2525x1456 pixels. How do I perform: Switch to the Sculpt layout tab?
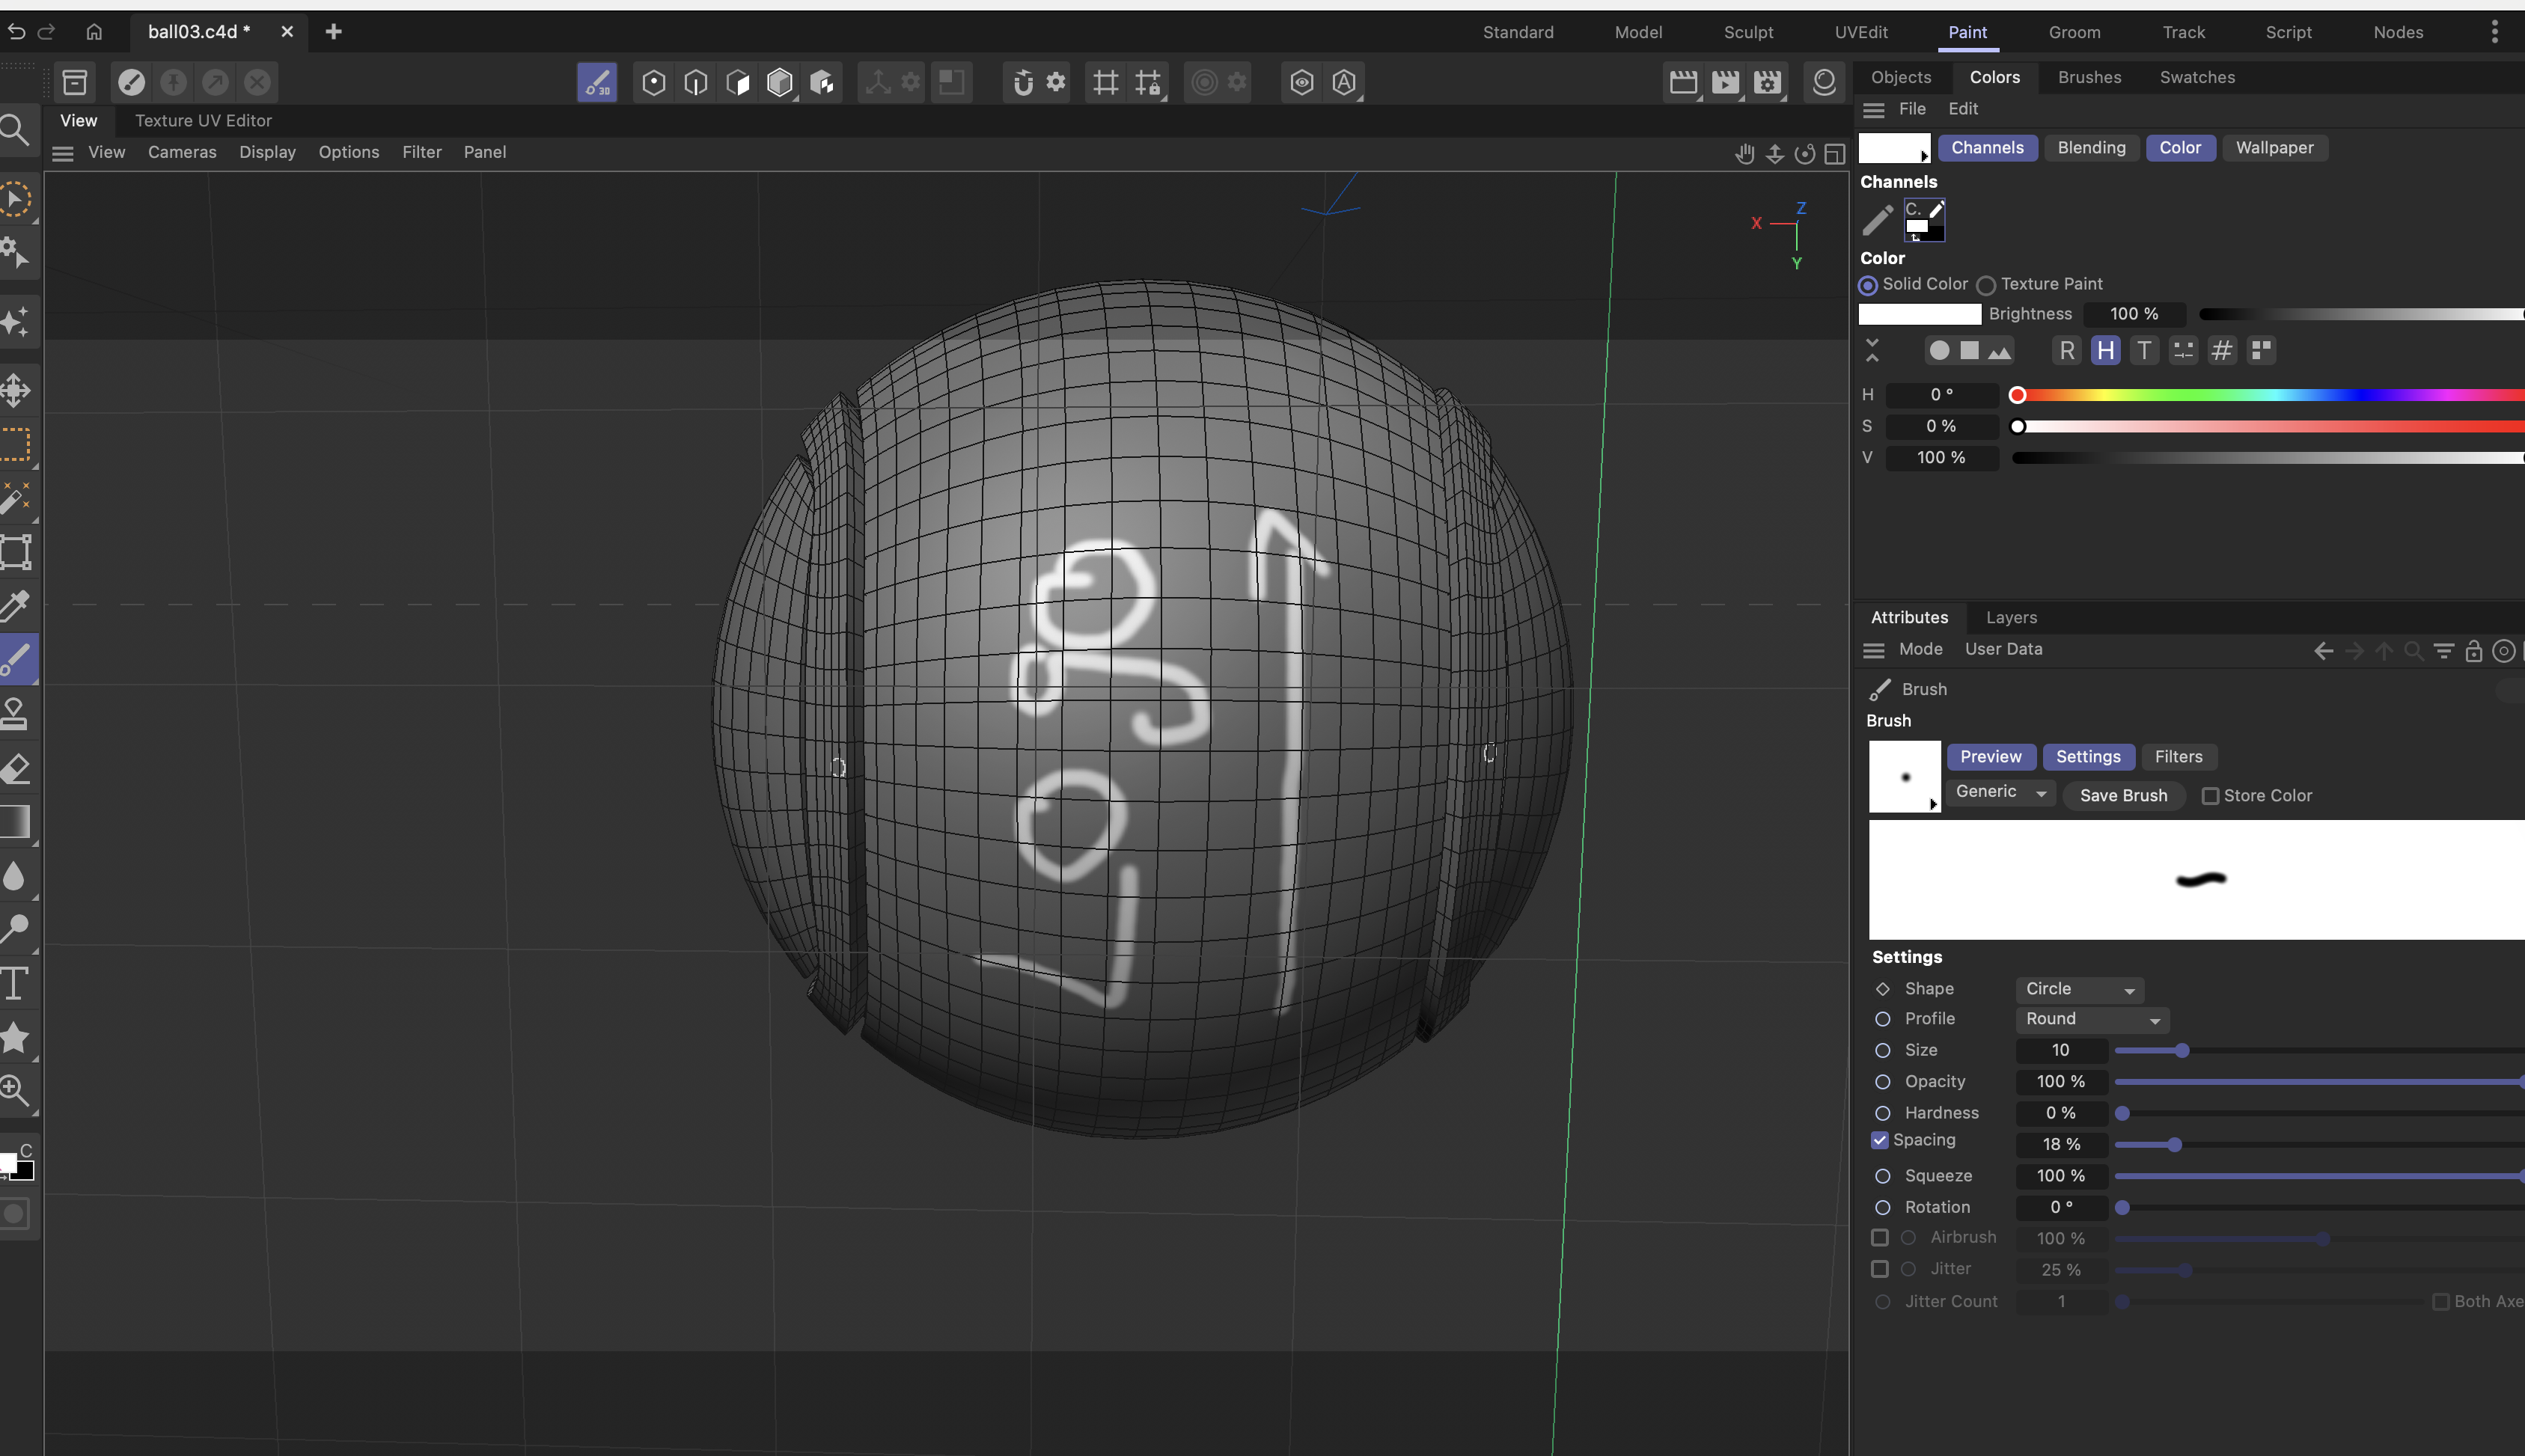coord(1748,32)
